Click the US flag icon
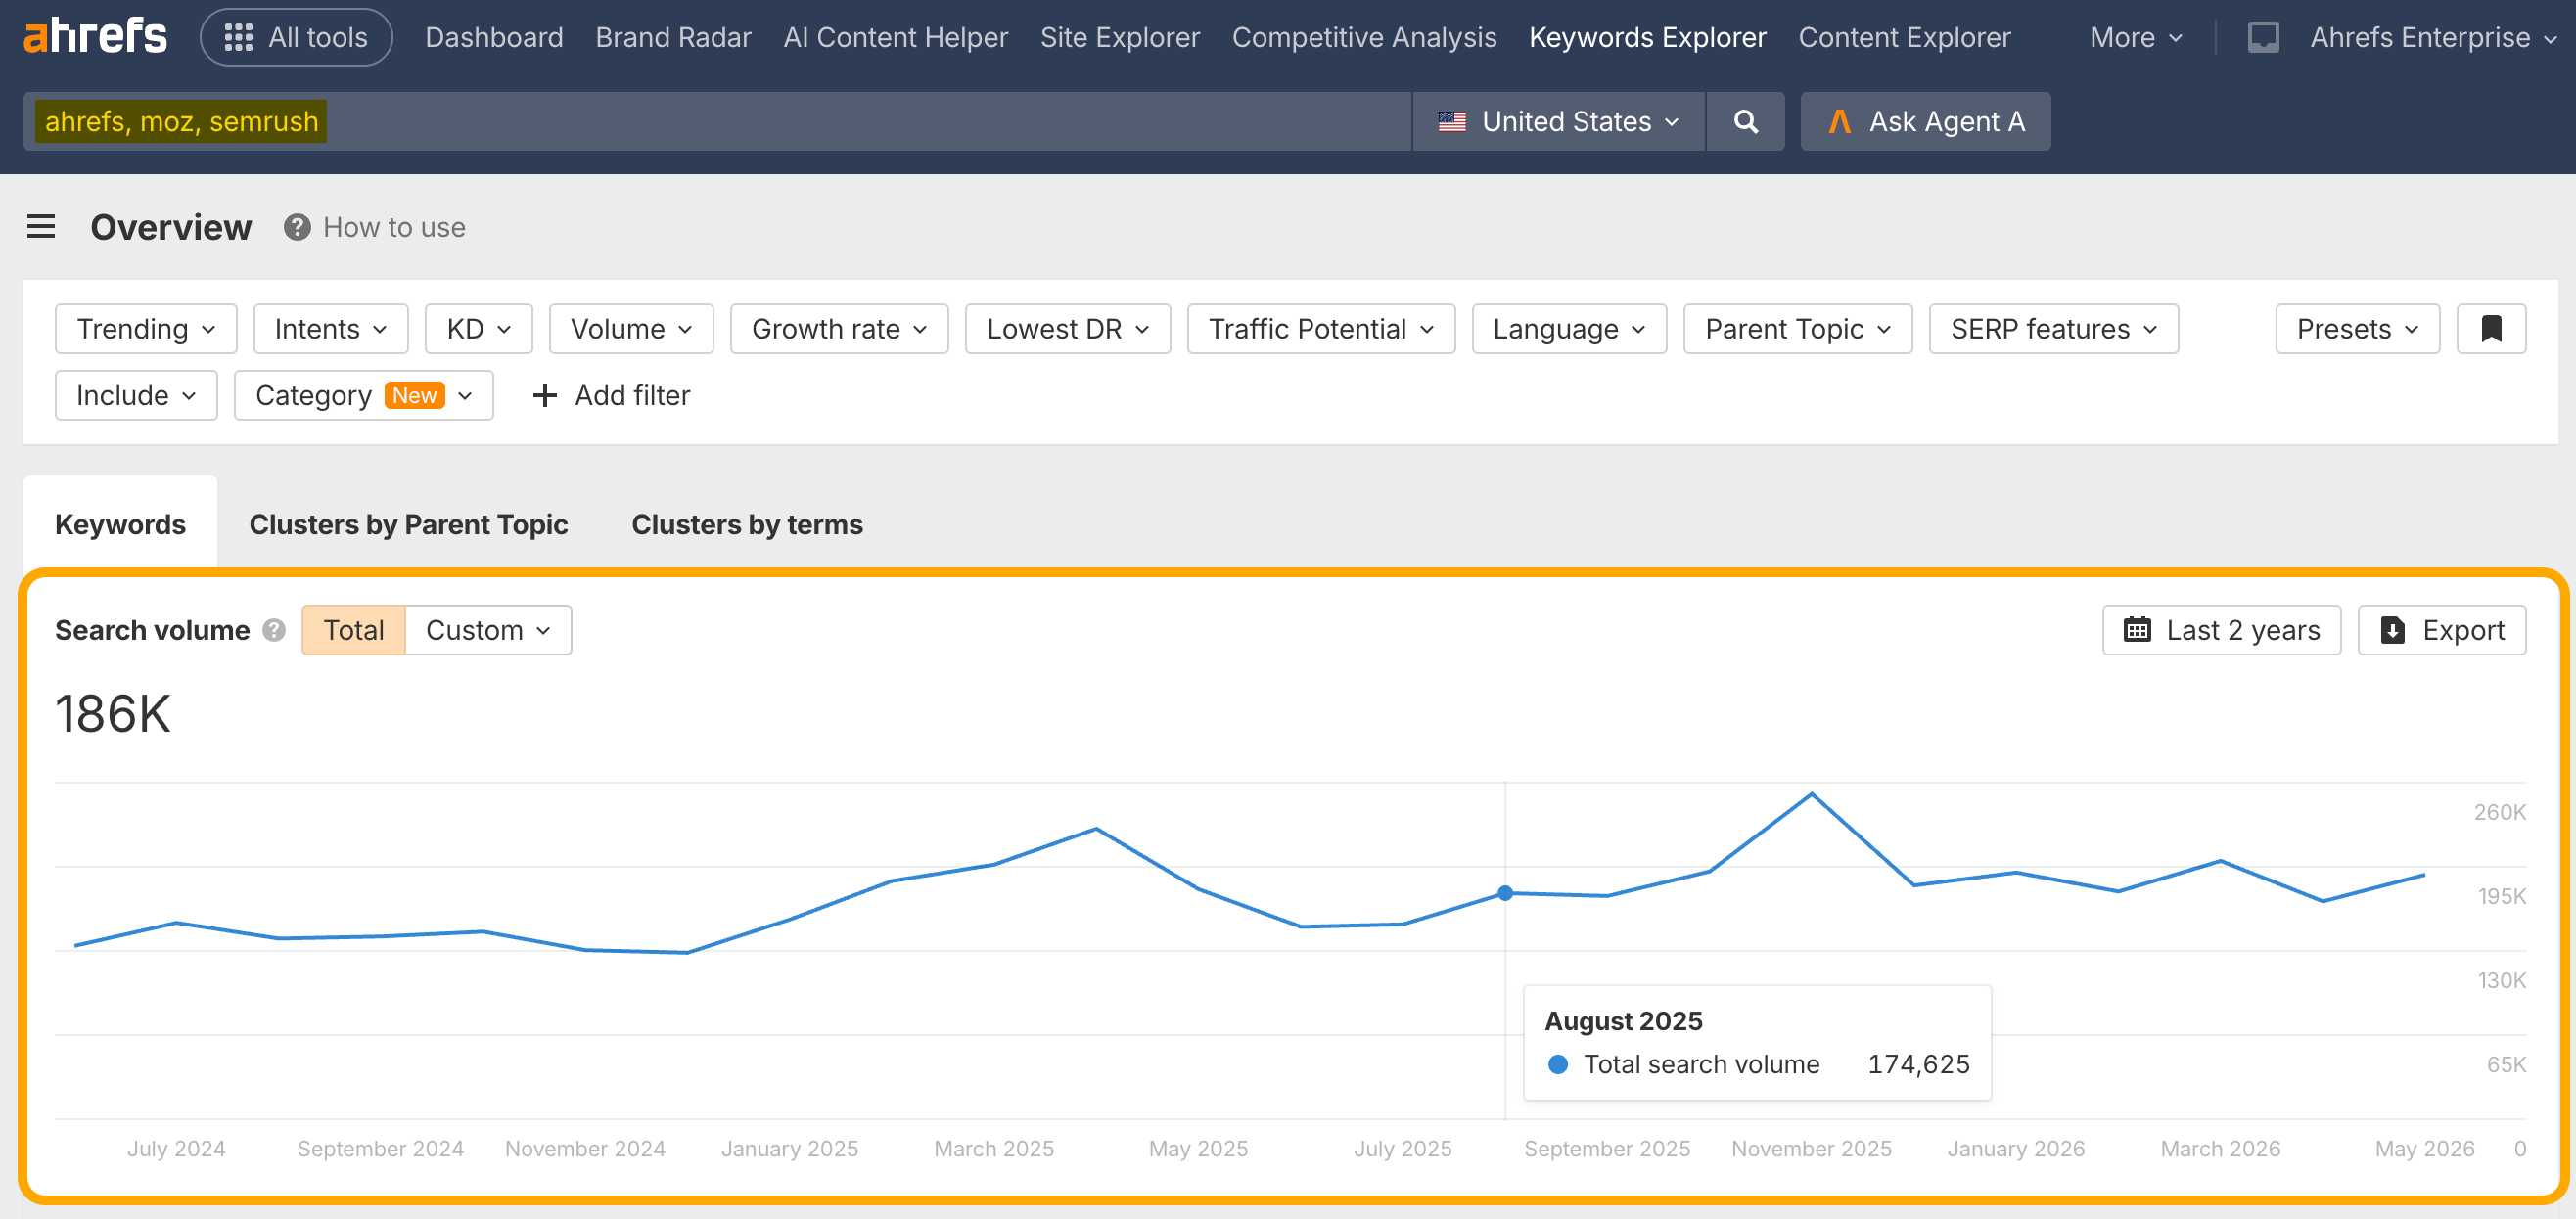 point(1452,121)
